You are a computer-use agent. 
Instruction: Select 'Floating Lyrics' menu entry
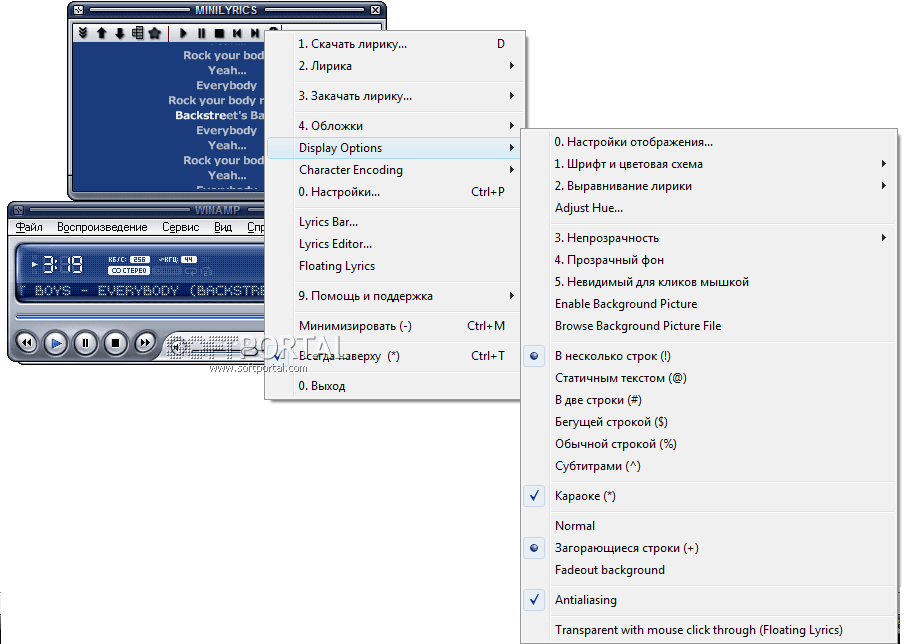[x=394, y=266]
